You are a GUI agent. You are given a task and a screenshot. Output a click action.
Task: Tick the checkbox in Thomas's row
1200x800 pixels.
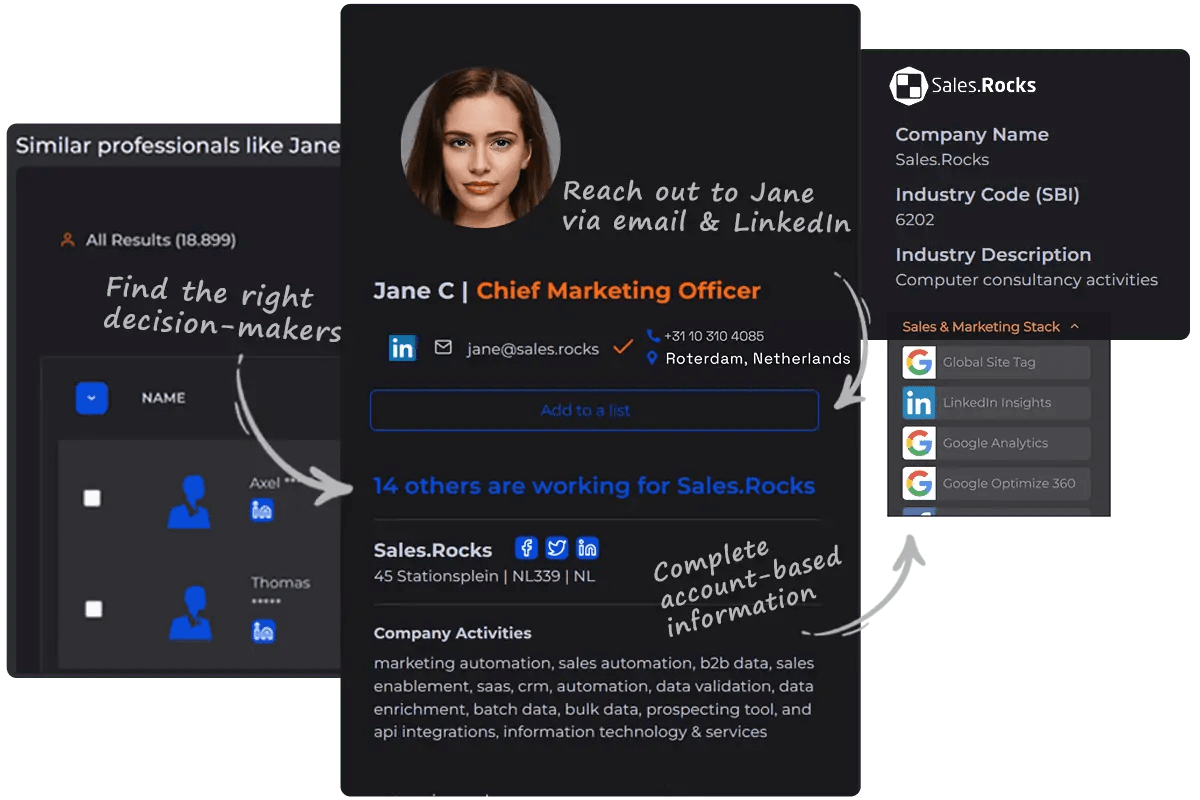[93, 608]
